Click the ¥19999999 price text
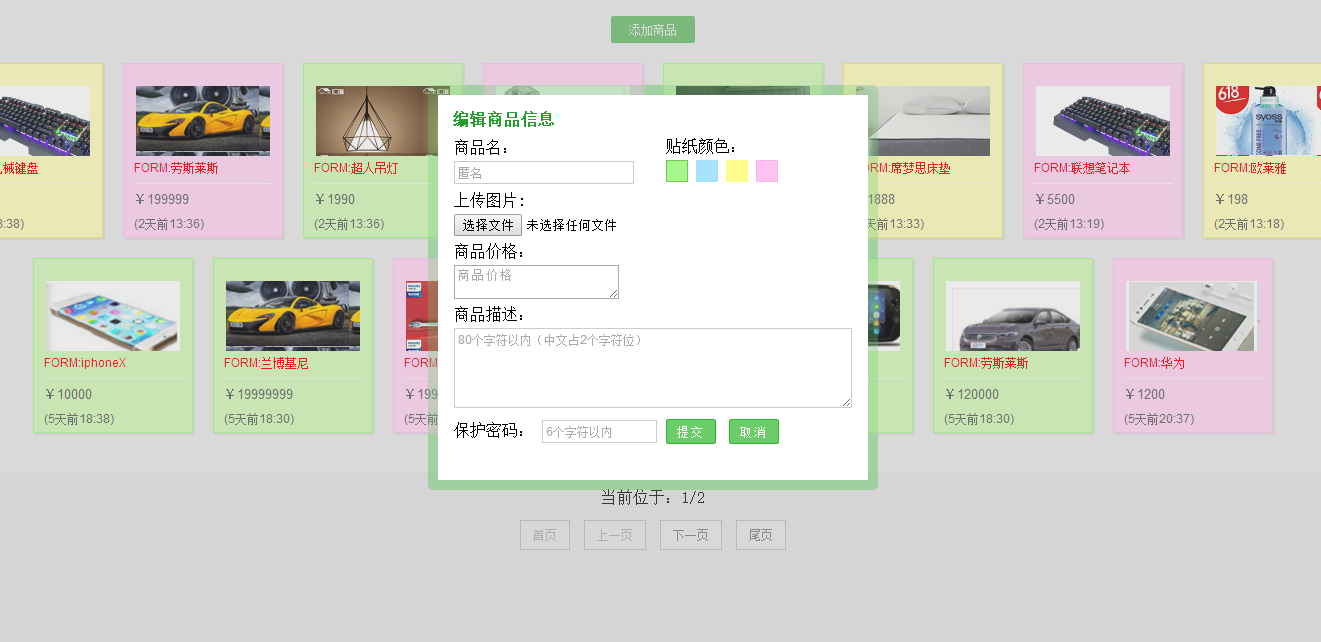Image resolution: width=1321 pixels, height=642 pixels. click(258, 394)
